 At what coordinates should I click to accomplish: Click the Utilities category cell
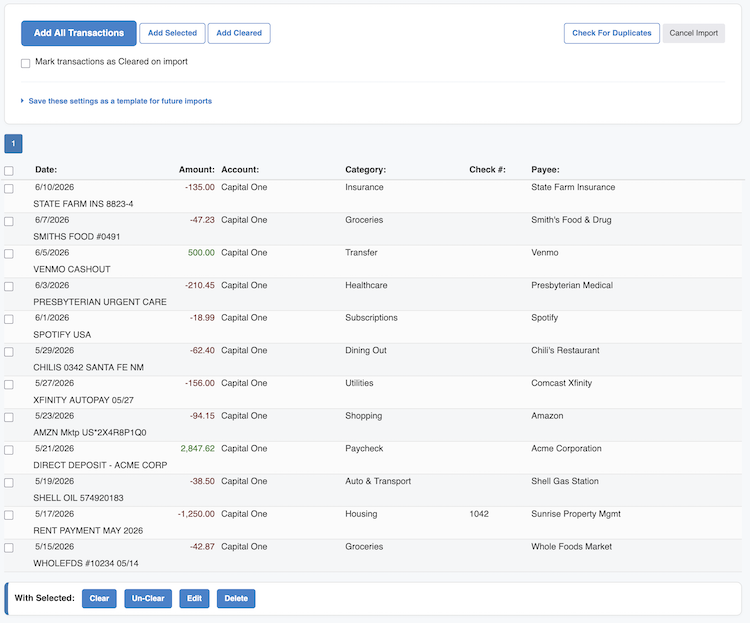pos(359,383)
